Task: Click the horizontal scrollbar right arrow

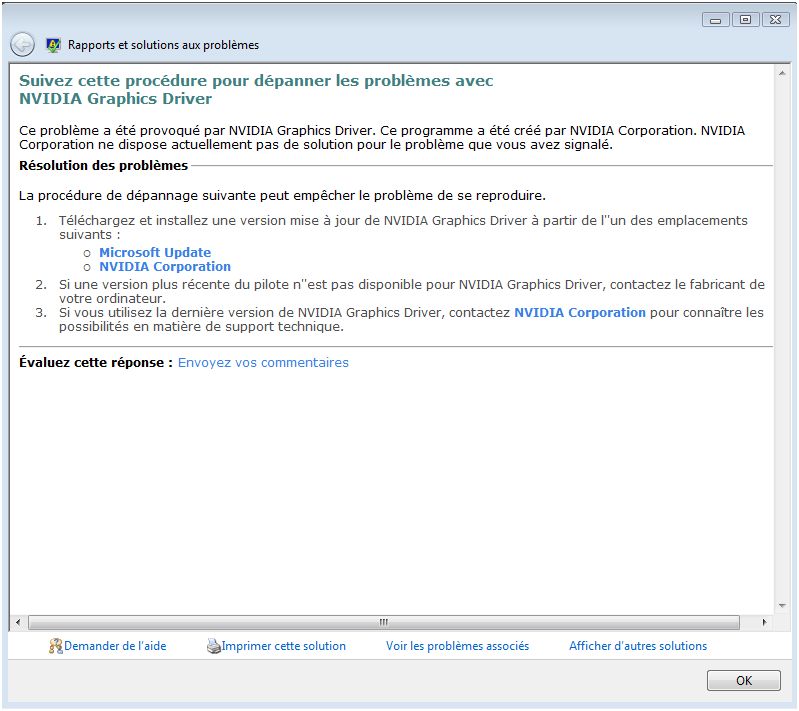Action: coord(764,622)
